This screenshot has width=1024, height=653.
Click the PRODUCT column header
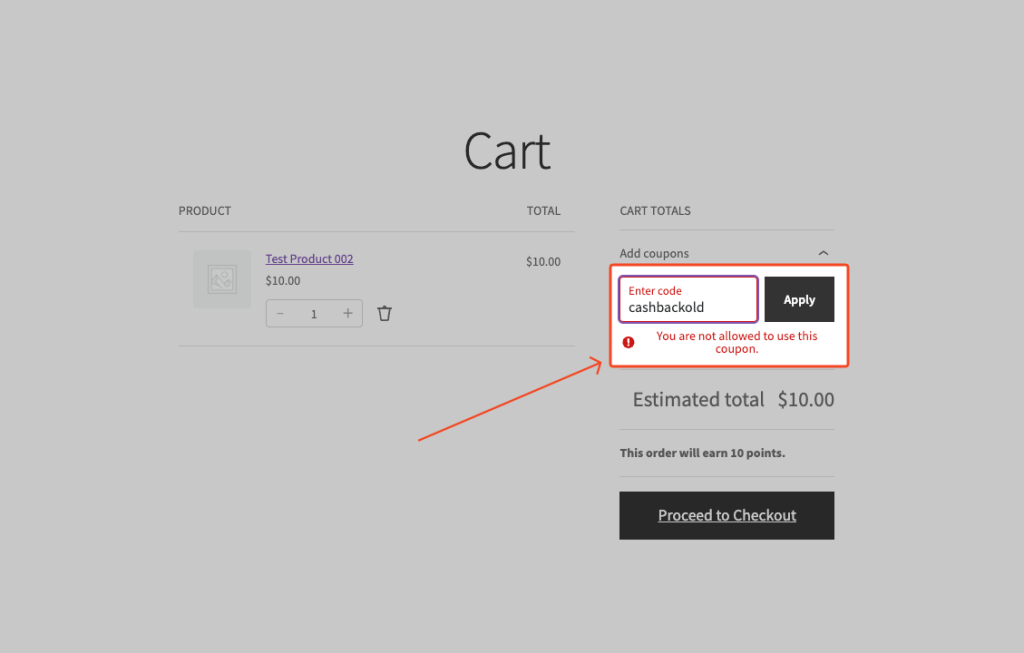point(205,211)
